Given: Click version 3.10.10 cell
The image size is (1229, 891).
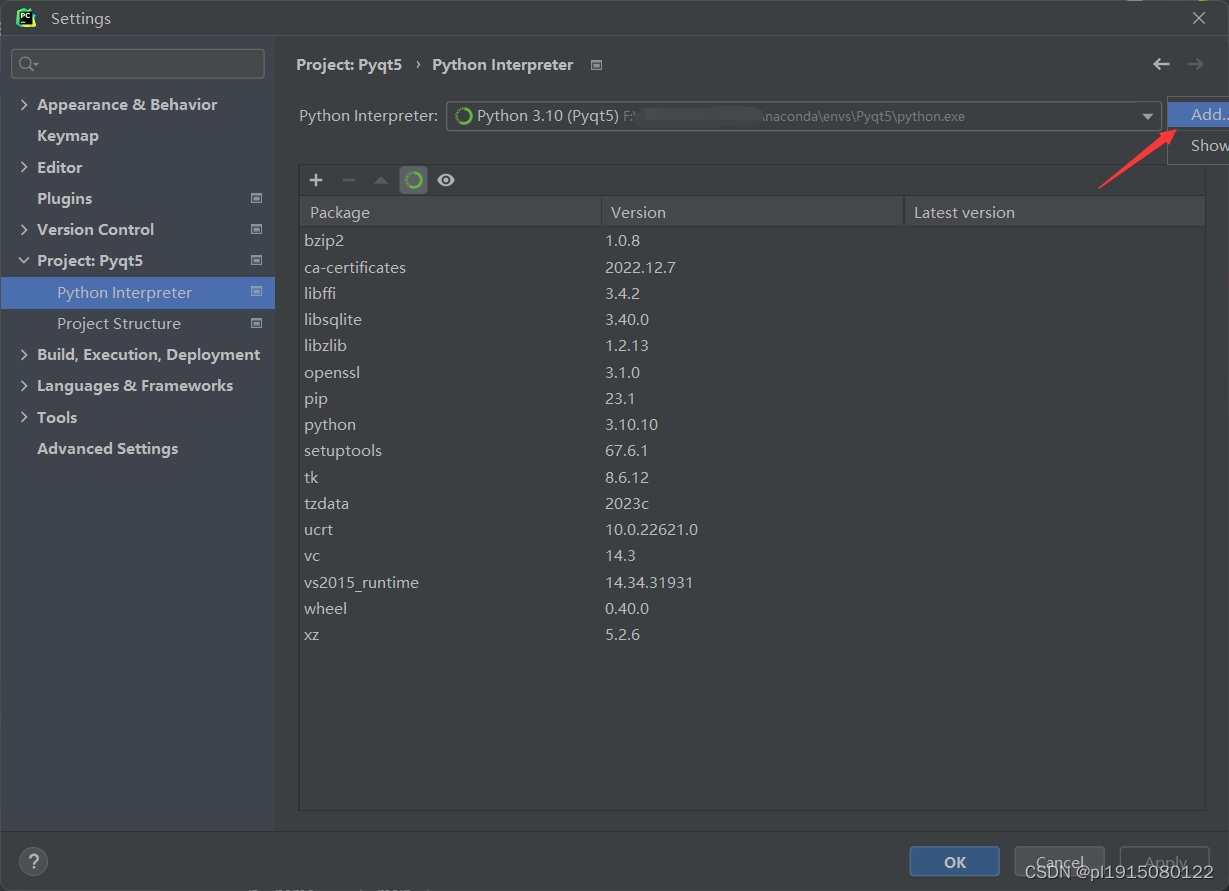Looking at the screenshot, I should coord(631,424).
